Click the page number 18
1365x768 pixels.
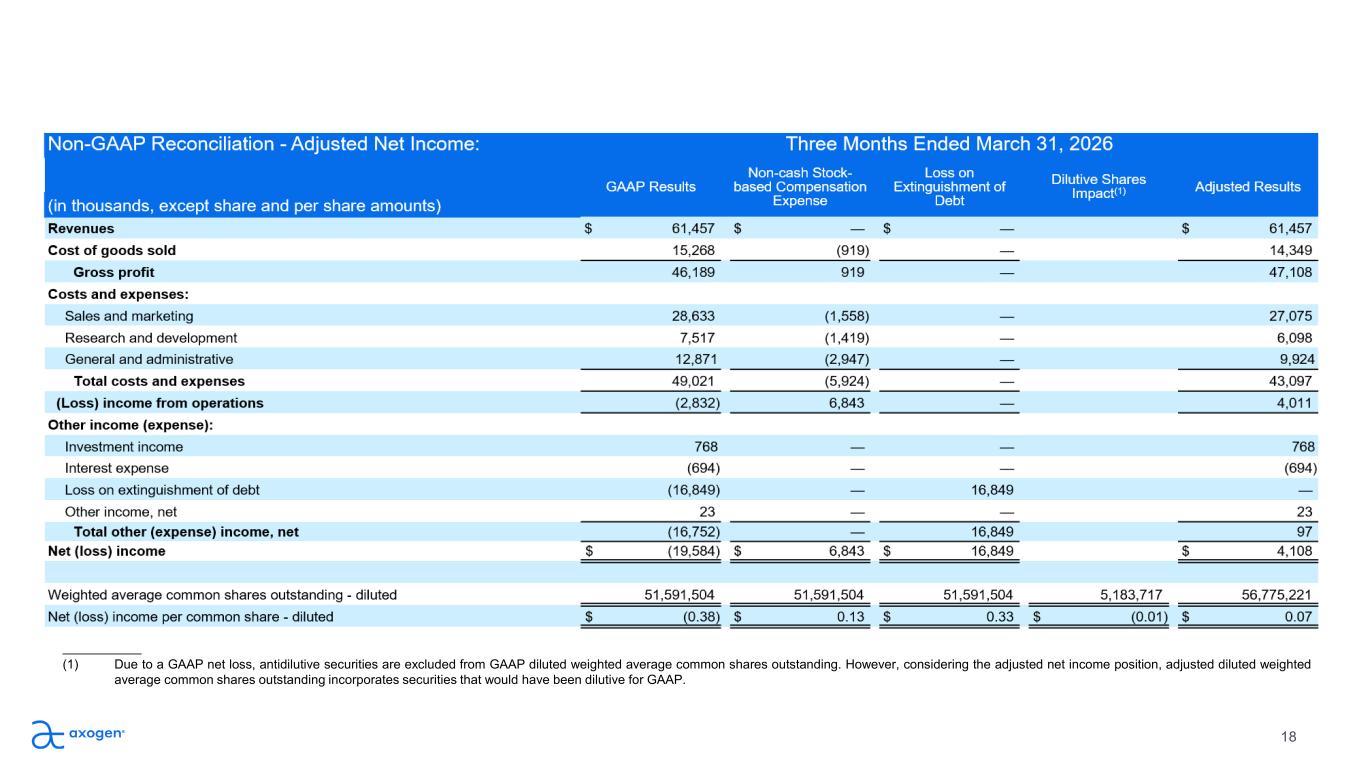[x=1288, y=737]
